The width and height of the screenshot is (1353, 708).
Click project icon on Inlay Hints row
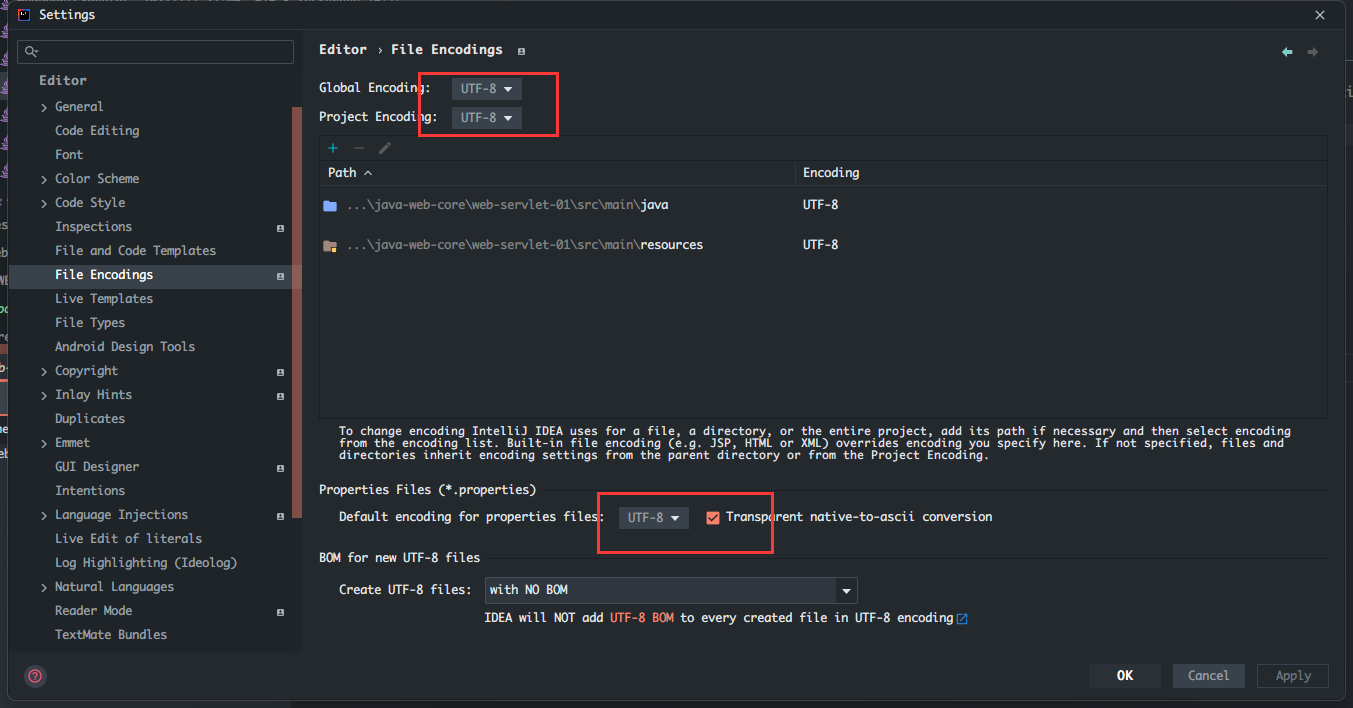(280, 396)
